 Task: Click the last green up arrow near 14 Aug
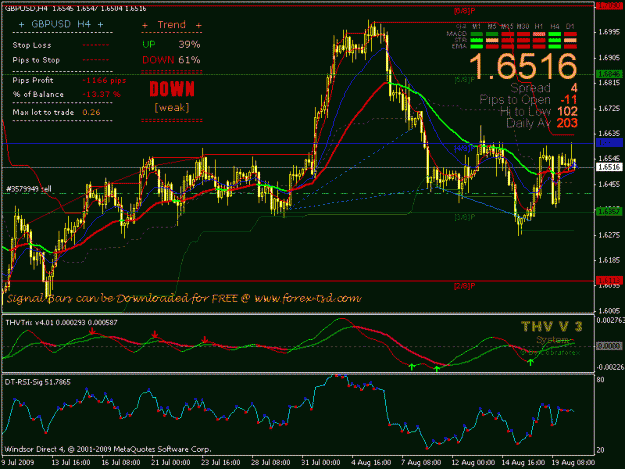click(531, 362)
